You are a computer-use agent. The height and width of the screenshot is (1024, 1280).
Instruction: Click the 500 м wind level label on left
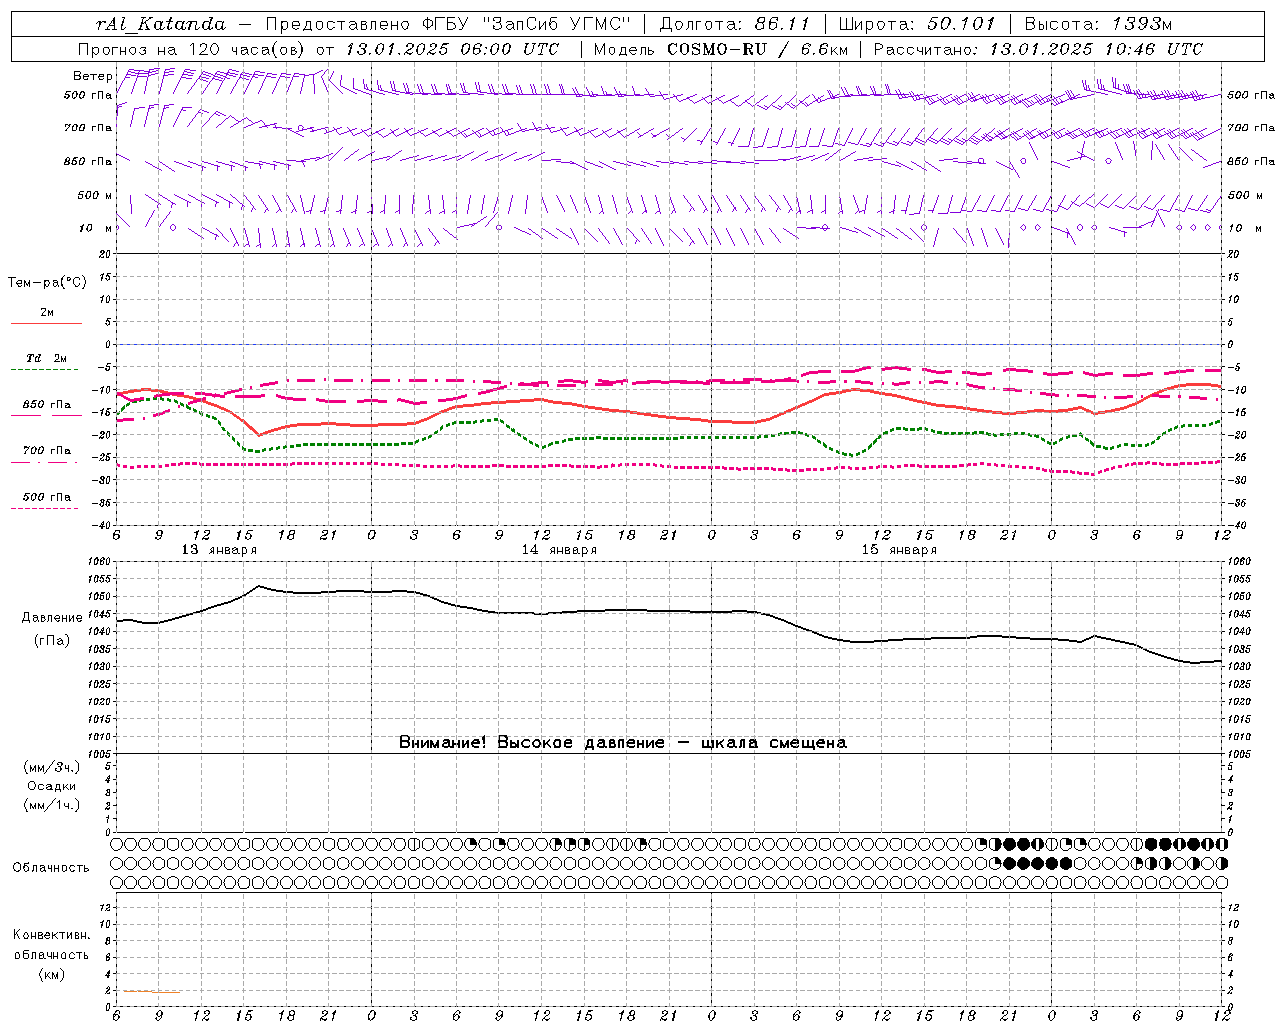click(x=95, y=195)
